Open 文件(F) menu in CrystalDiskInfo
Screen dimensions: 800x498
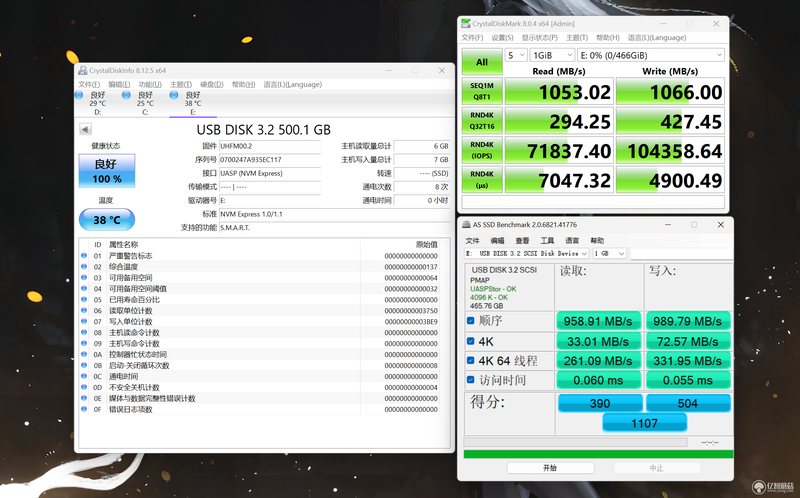(89, 85)
